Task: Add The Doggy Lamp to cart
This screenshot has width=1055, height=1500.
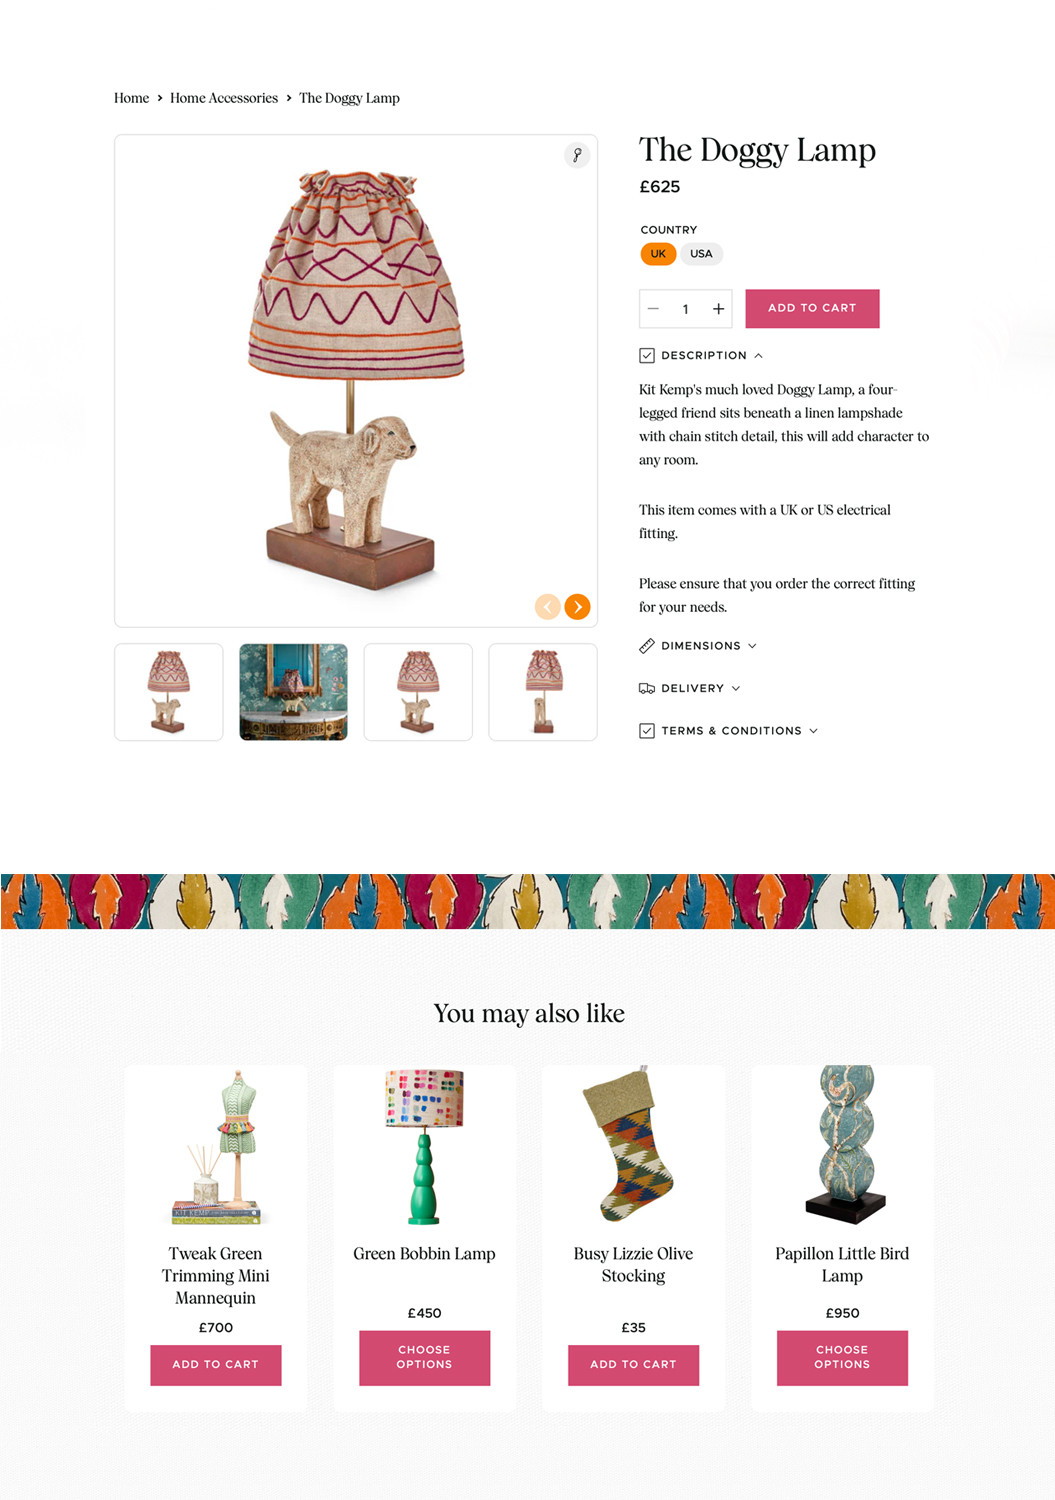Action: pyautogui.click(x=812, y=308)
